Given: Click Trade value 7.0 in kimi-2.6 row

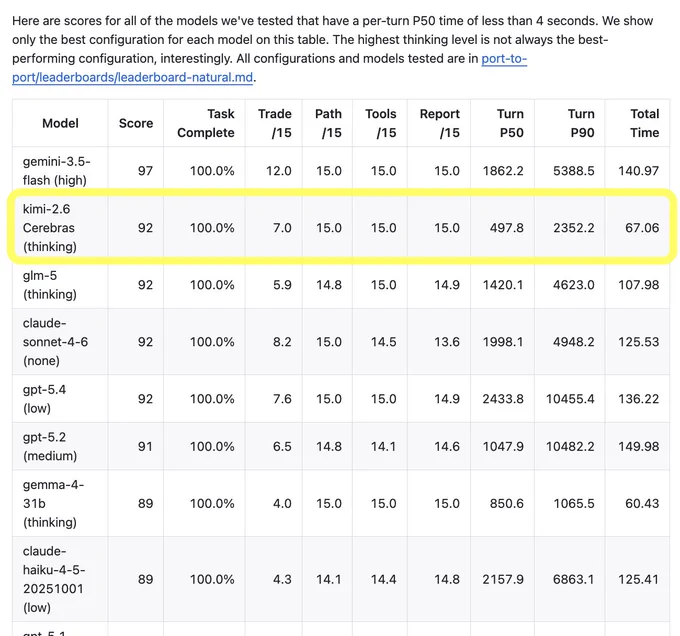Looking at the screenshot, I should [x=282, y=228].
